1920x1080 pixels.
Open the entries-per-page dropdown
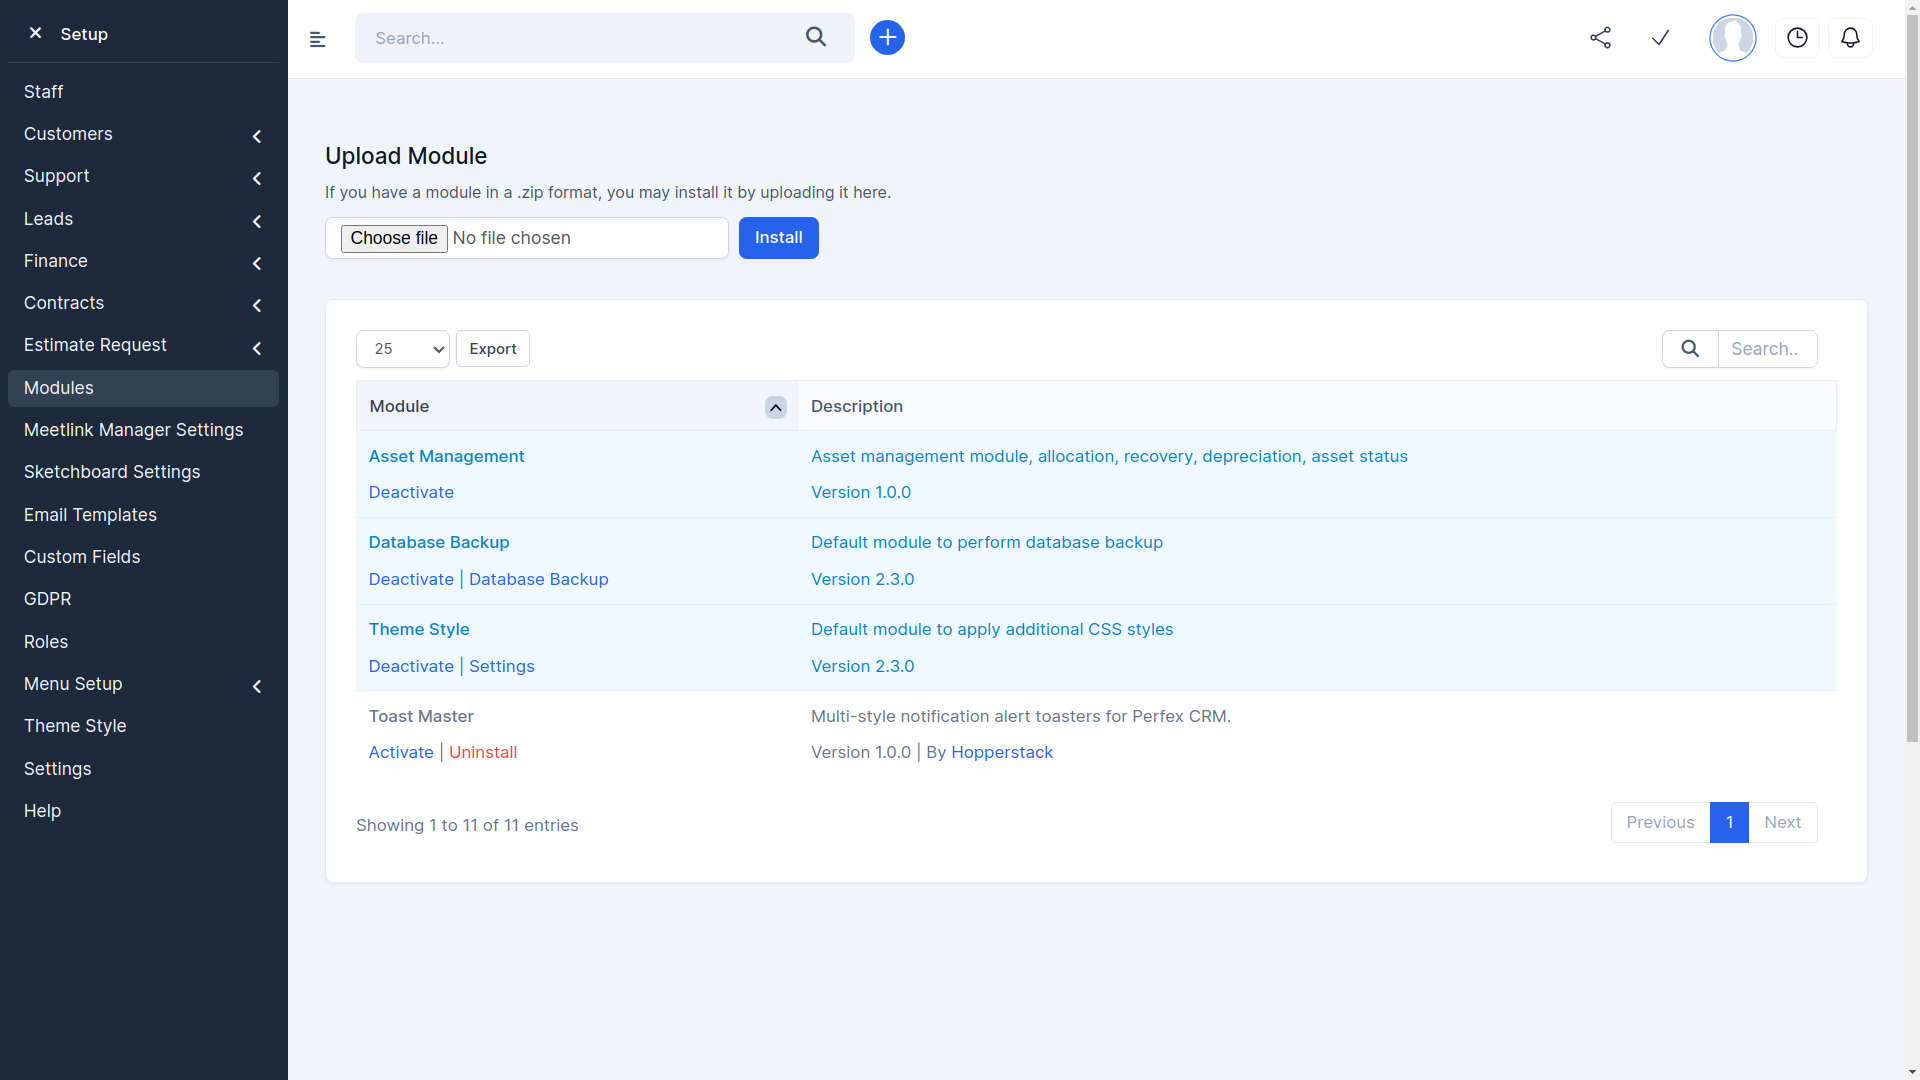402,348
